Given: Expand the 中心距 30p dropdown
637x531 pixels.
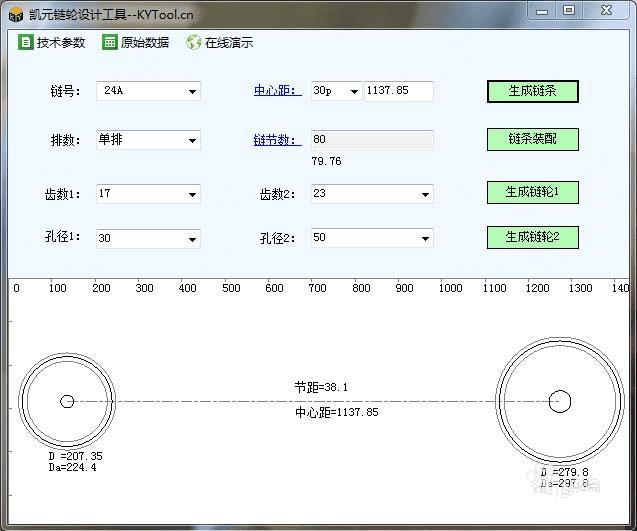Looking at the screenshot, I should click(x=354, y=91).
